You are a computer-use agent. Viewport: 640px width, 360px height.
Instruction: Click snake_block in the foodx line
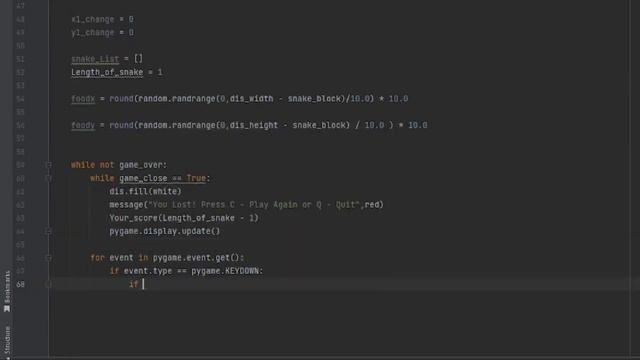click(314, 99)
